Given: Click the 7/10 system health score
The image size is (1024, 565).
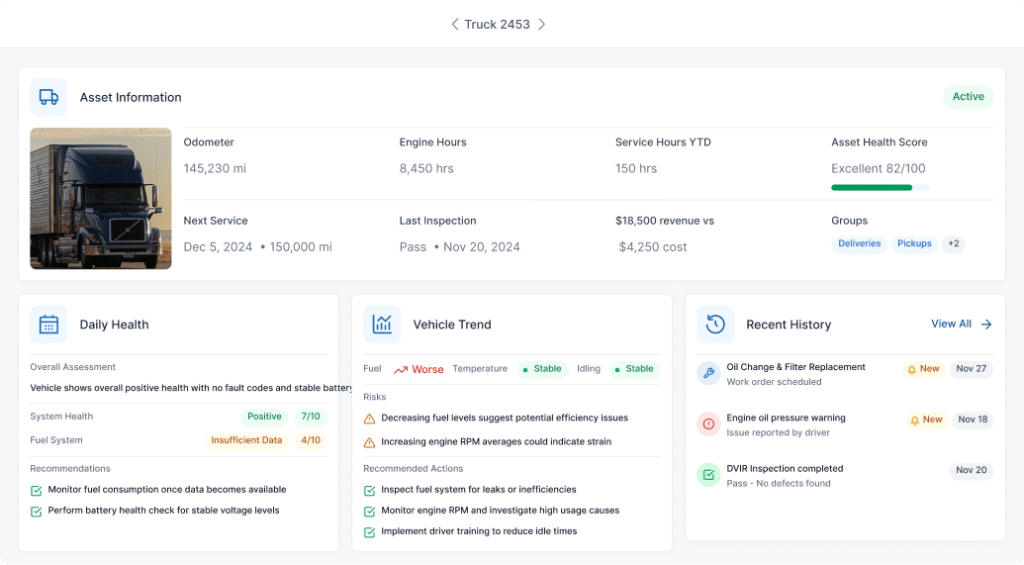Looking at the screenshot, I should (x=311, y=417).
